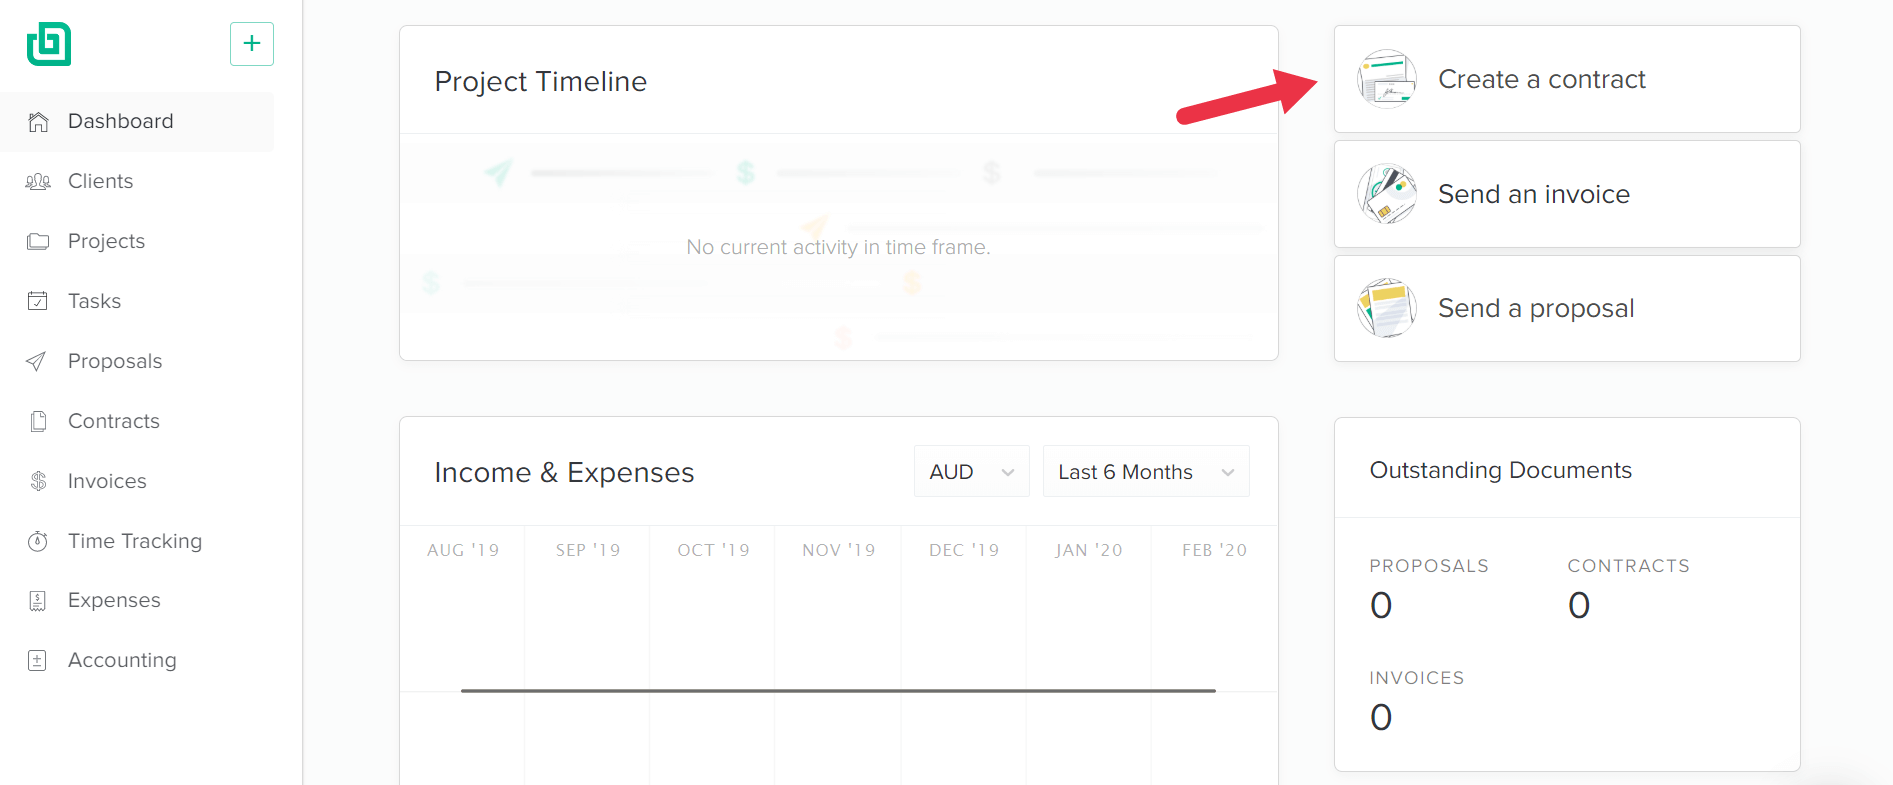Expand the Last 6 Months dropdown
This screenshot has height=785, width=1893.
pos(1146,472)
